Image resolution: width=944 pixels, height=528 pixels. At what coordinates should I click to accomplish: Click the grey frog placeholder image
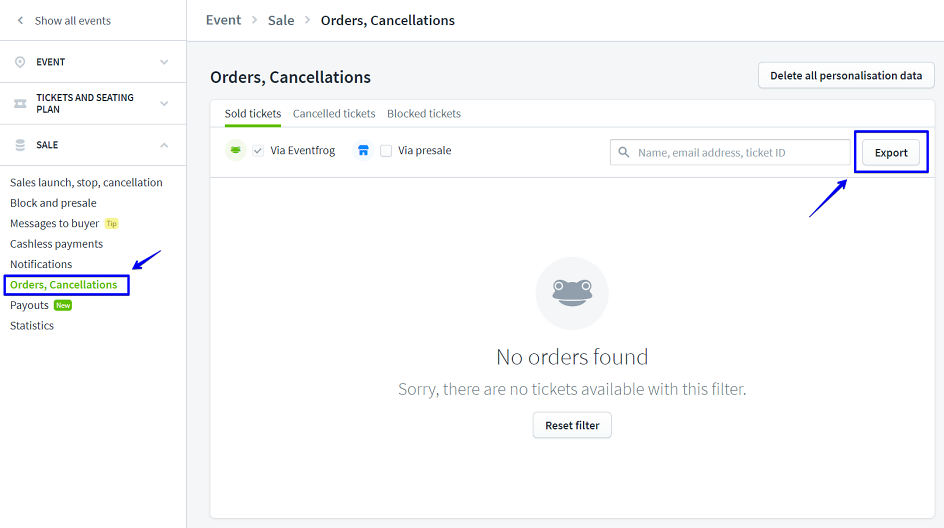pyautogui.click(x=572, y=293)
